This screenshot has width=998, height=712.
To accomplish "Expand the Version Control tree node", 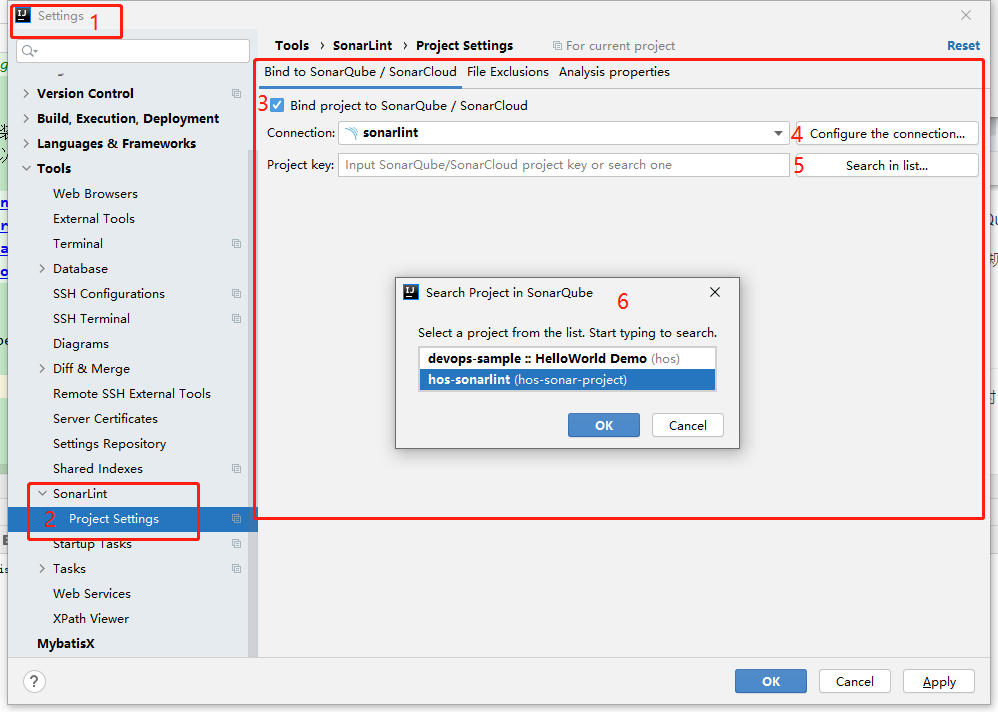I will (x=26, y=94).
